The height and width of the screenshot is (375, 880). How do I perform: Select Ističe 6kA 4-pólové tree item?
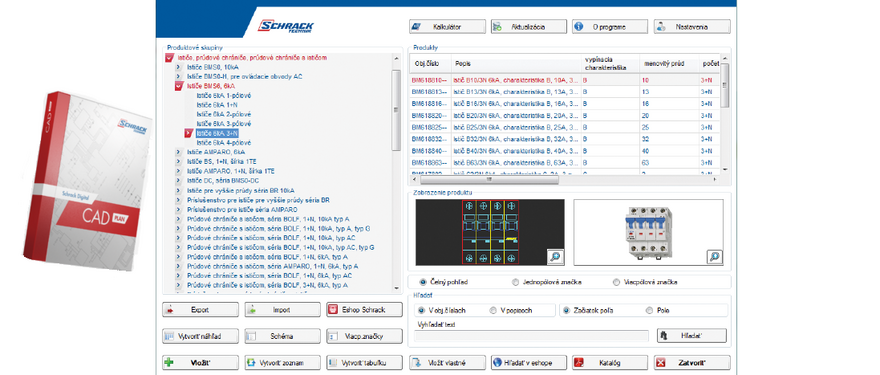tap(223, 143)
